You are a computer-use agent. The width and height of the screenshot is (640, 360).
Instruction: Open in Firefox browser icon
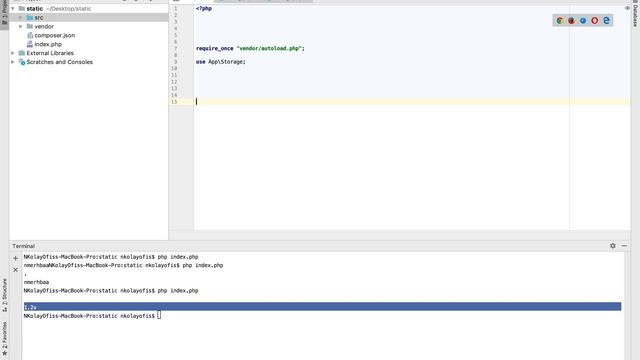click(x=571, y=20)
